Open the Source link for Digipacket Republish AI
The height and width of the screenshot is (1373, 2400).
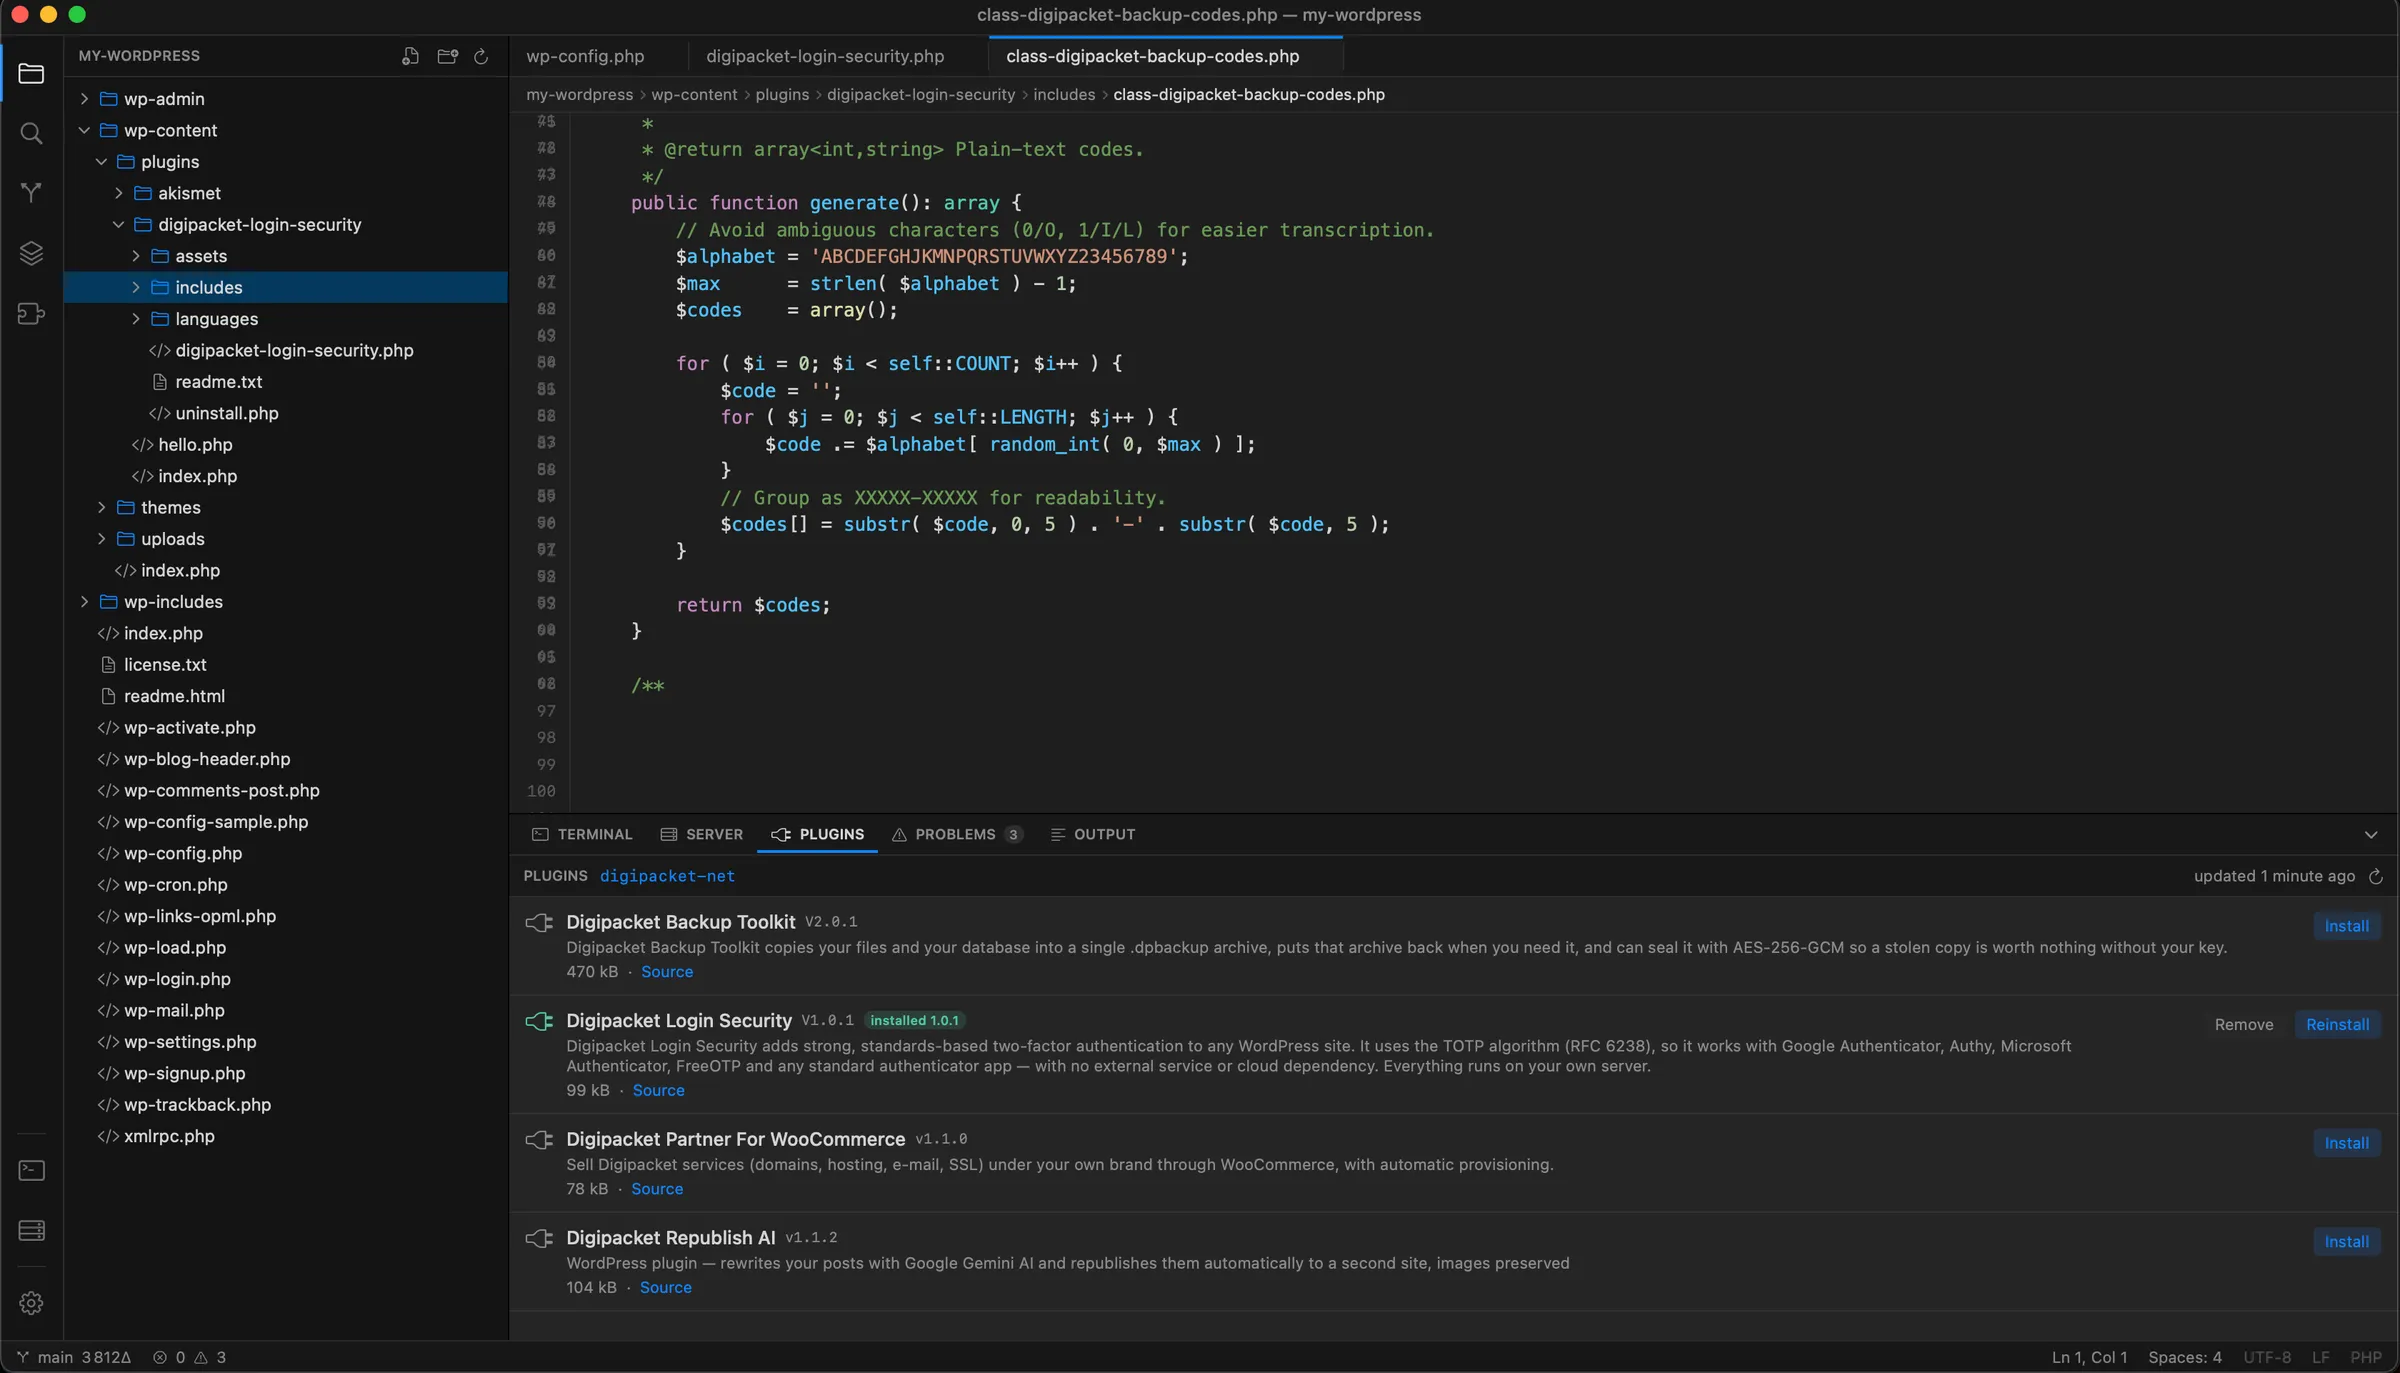(665, 1288)
